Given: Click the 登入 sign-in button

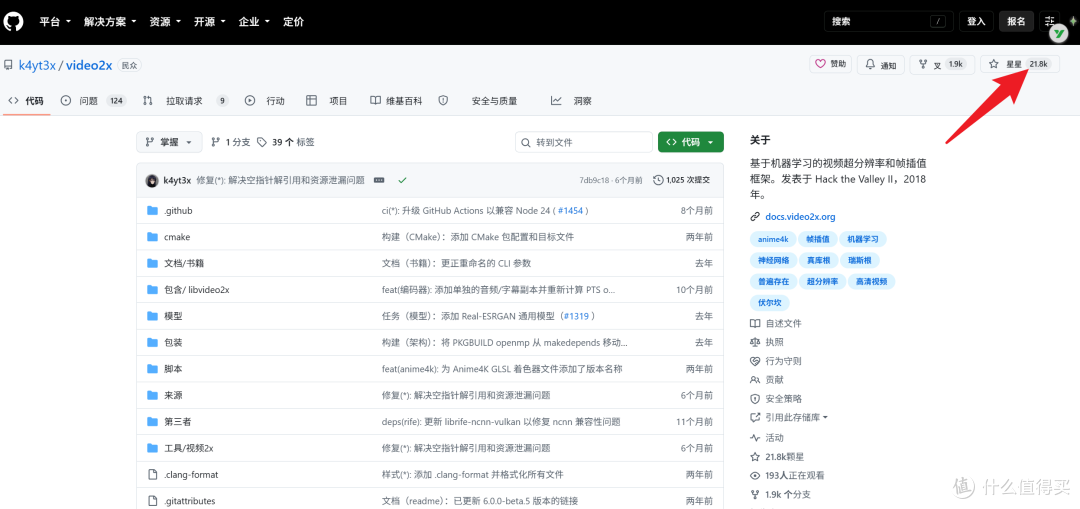Looking at the screenshot, I should [977, 21].
